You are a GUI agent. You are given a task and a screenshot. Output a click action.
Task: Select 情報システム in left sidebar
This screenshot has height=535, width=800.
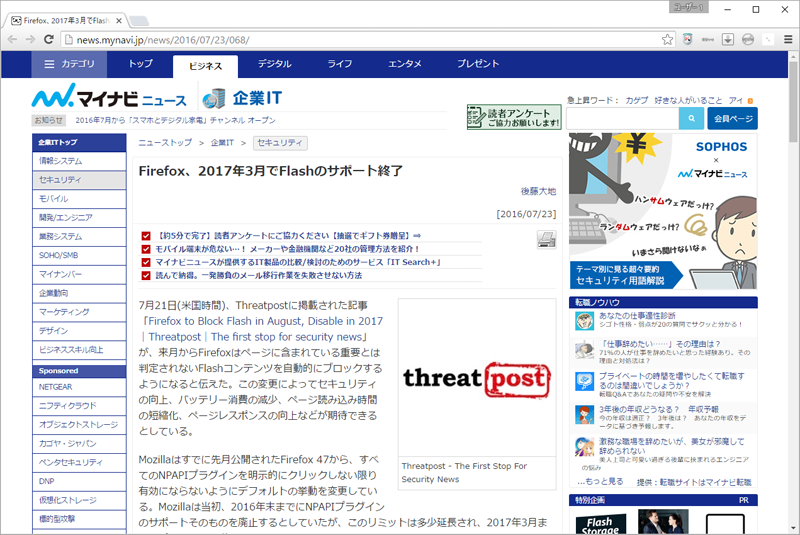pos(79,161)
